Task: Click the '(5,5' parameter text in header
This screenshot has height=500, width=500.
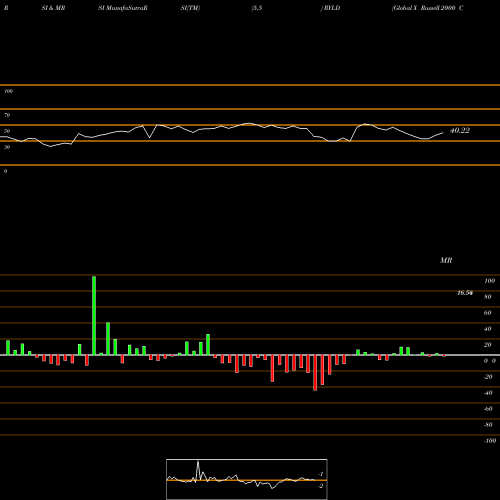Action: (257, 8)
